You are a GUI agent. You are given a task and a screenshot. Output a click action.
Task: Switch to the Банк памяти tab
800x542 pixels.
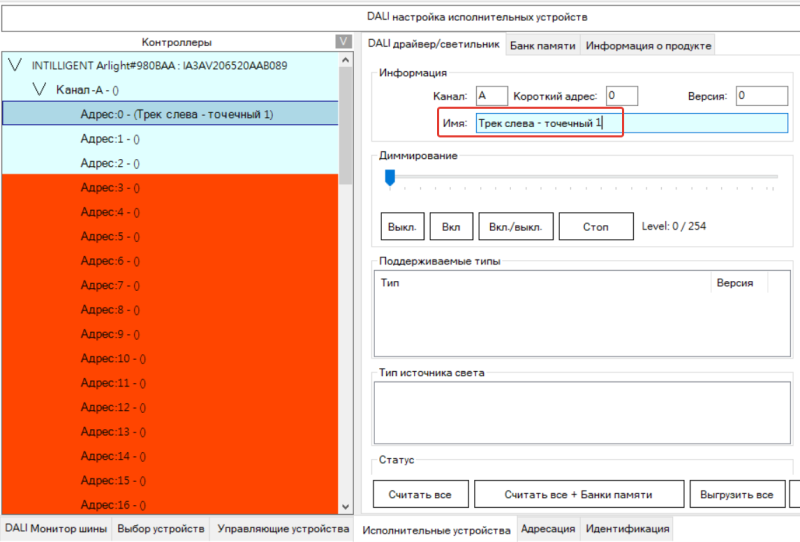pos(542,45)
